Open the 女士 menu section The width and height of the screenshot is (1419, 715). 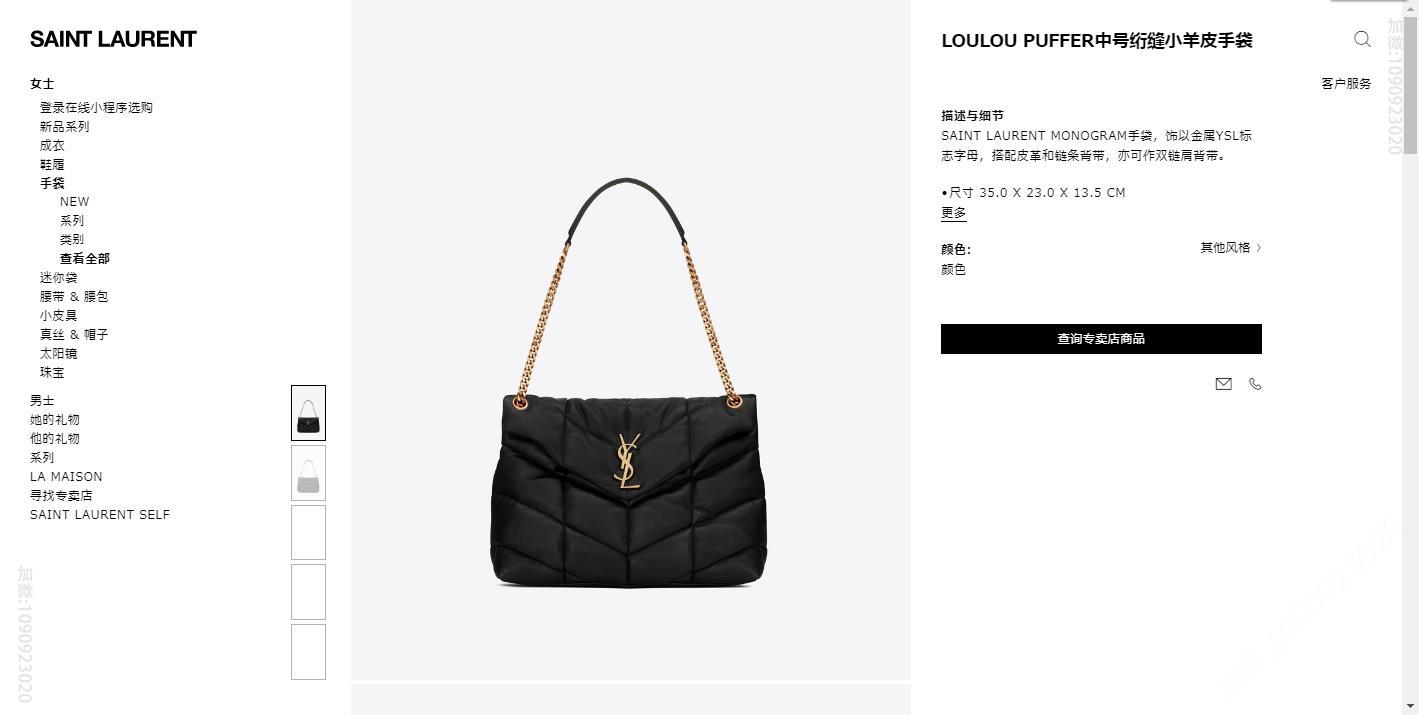pos(42,84)
